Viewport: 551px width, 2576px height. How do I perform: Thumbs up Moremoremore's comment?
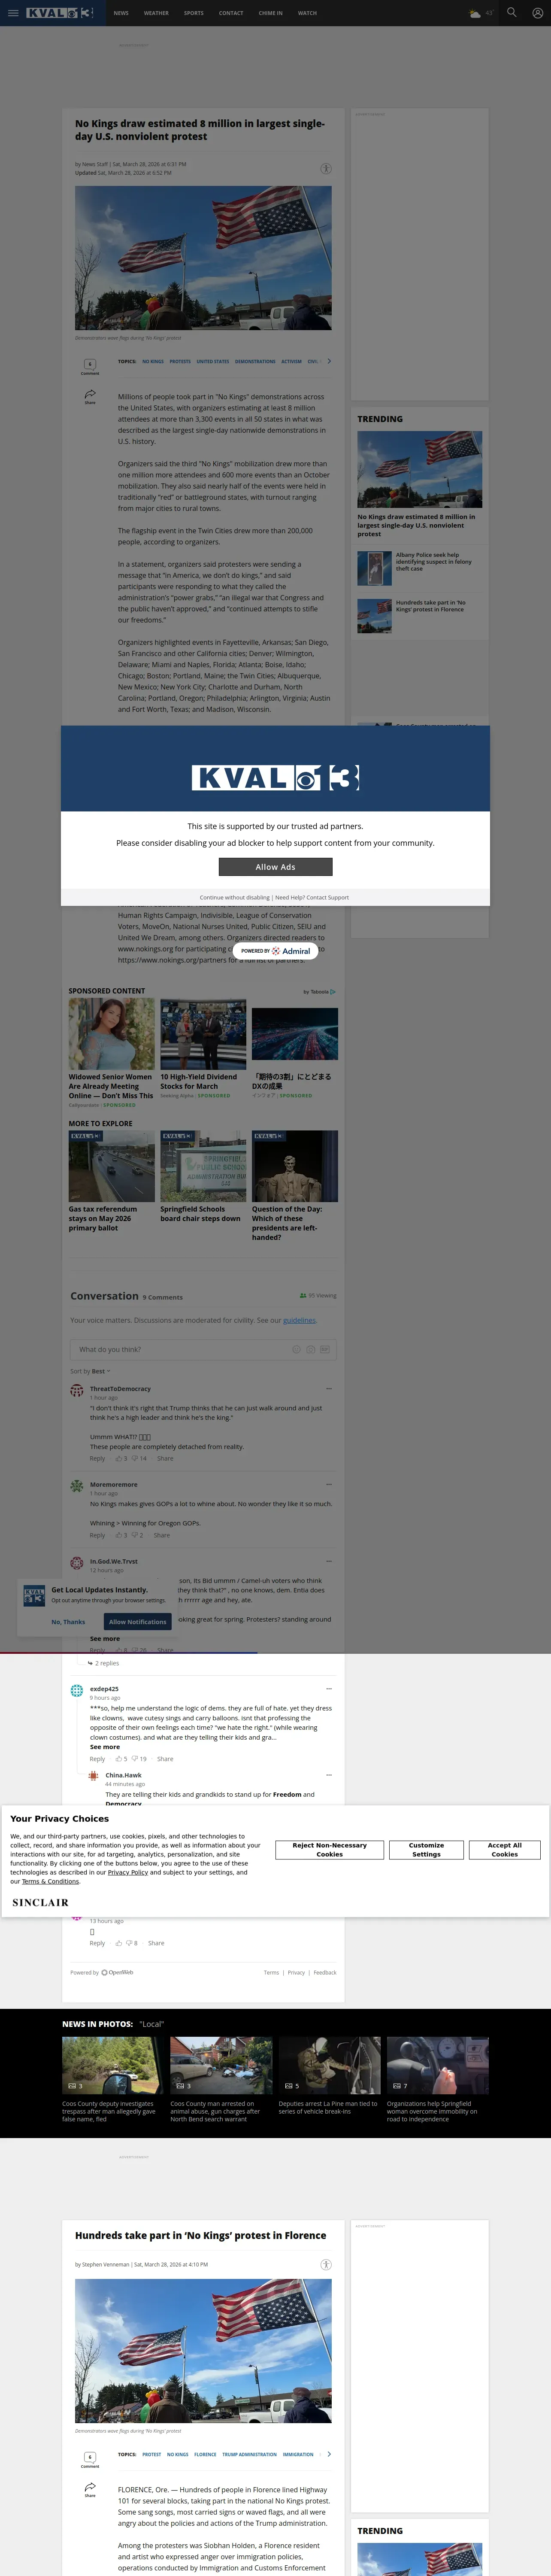pos(119,1535)
